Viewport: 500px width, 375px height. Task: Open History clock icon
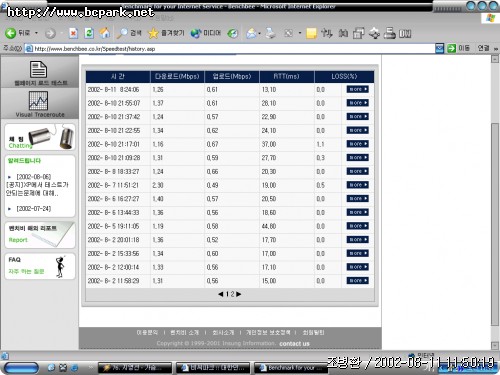pos(233,33)
